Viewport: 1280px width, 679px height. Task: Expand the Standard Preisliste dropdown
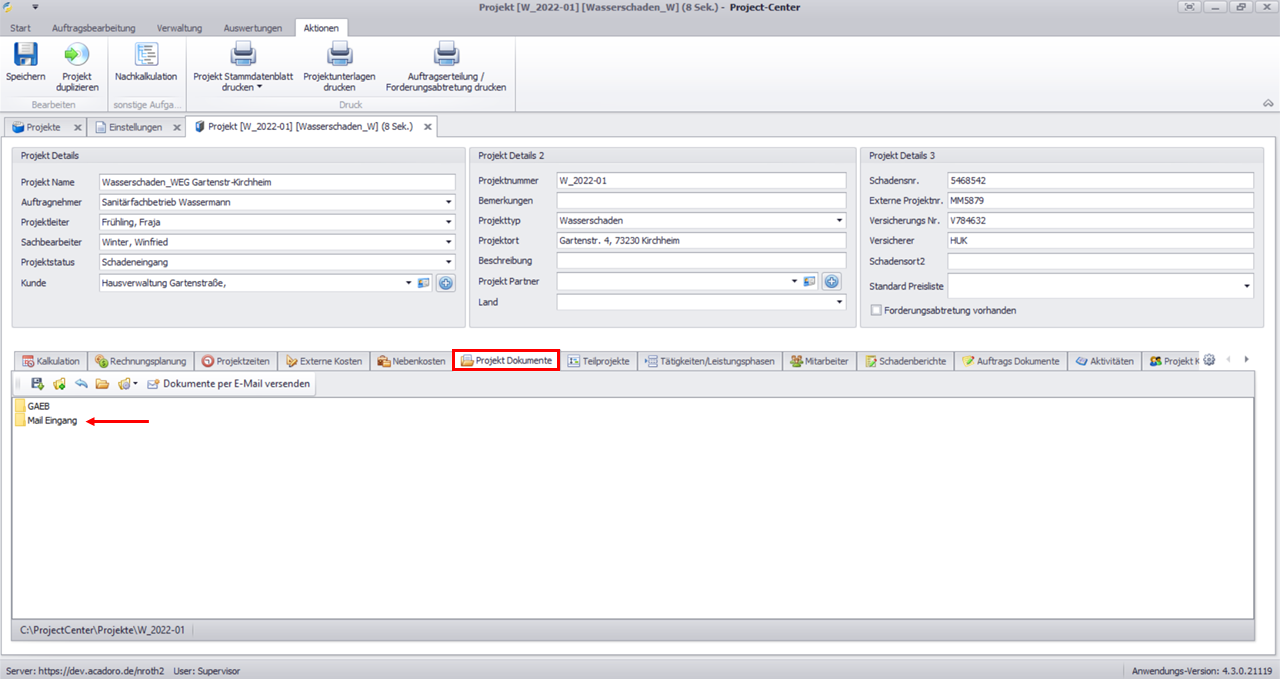pos(1247,286)
